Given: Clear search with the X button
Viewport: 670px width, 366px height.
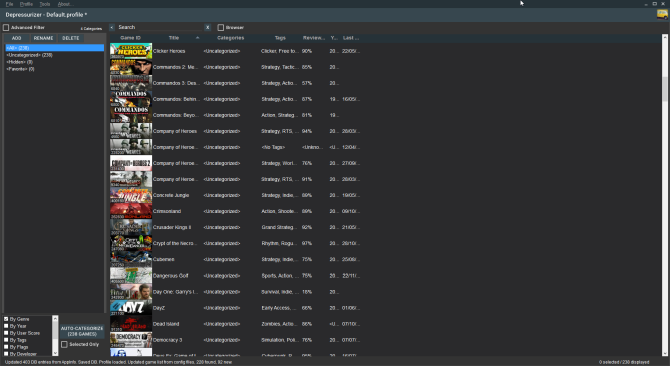Looking at the screenshot, I should 207,27.
